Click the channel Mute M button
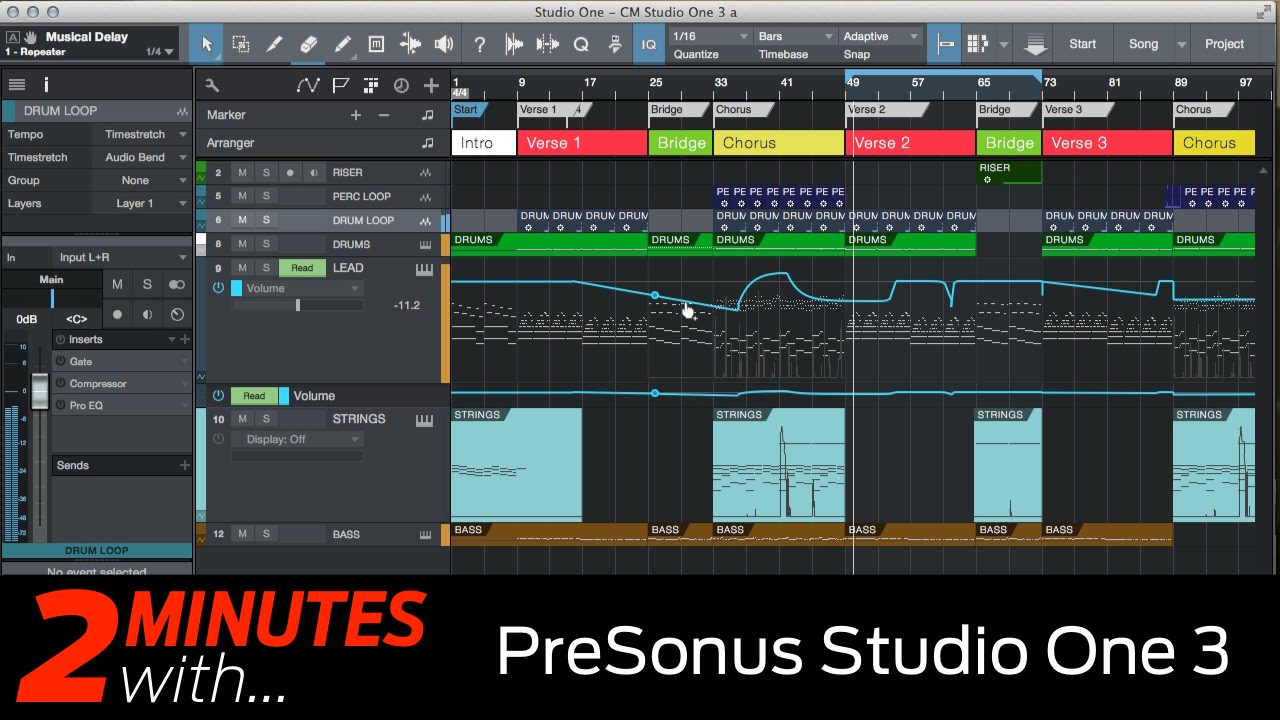Viewport: 1280px width, 720px height. (x=117, y=285)
